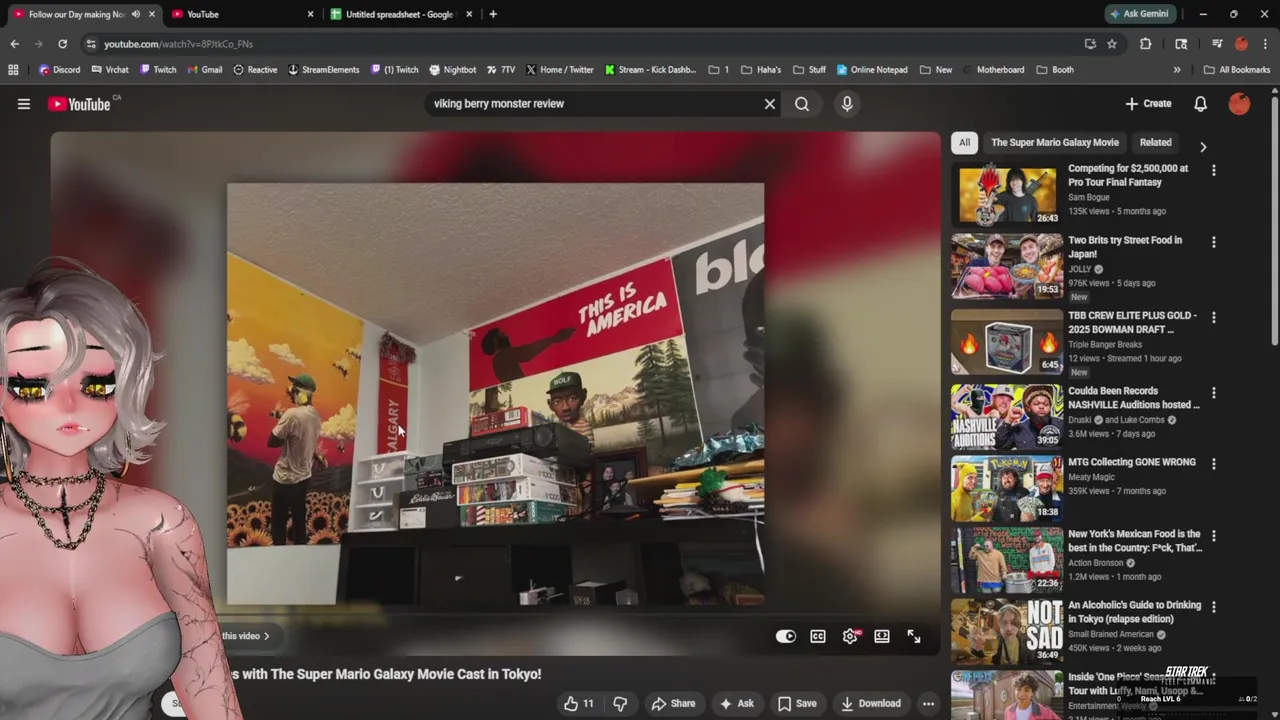1280x720 pixels.
Task: Open options for Two Brits try Street Food
Action: (1214, 242)
